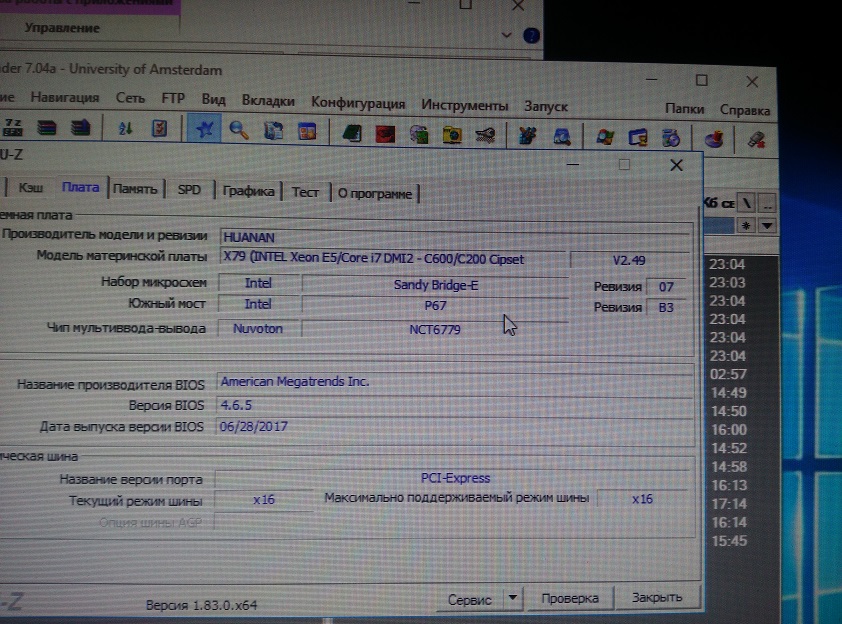The image size is (842, 624).
Task: Open the Графика tab
Action: (248, 191)
